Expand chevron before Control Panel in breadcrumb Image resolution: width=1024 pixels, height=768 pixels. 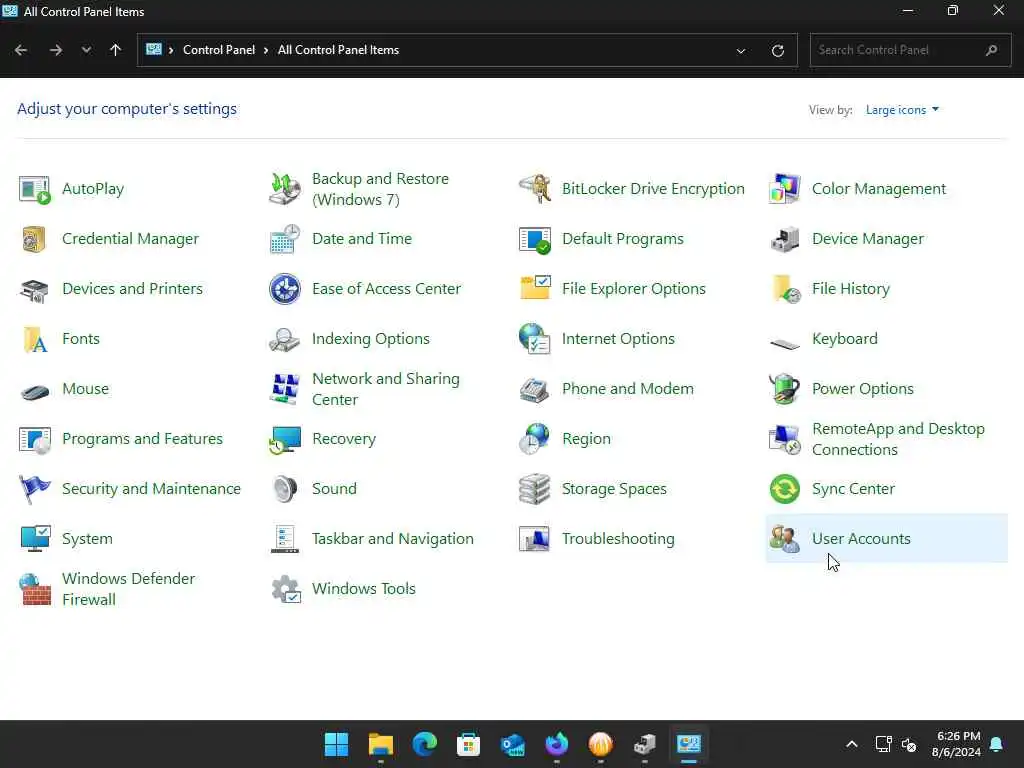pos(171,50)
